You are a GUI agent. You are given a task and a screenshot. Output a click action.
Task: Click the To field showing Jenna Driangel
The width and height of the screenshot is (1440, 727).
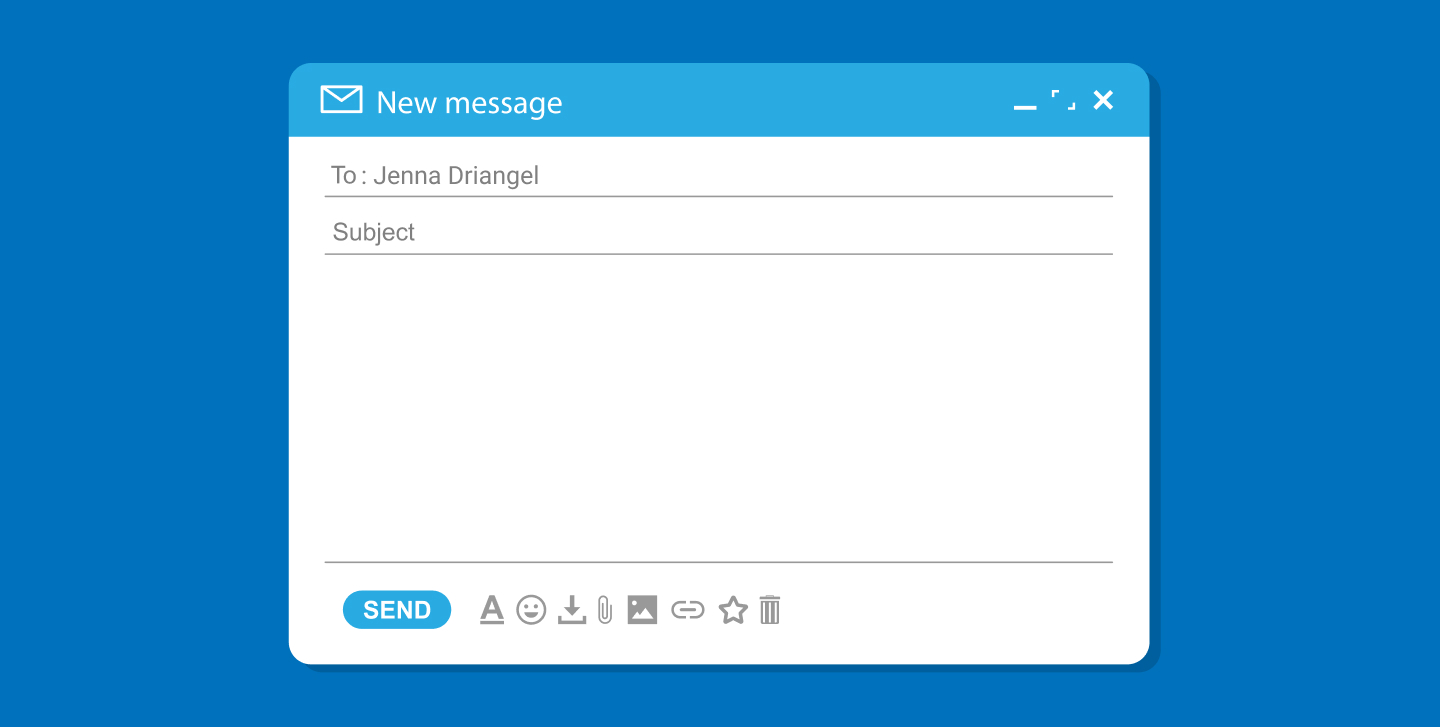[x=718, y=176]
